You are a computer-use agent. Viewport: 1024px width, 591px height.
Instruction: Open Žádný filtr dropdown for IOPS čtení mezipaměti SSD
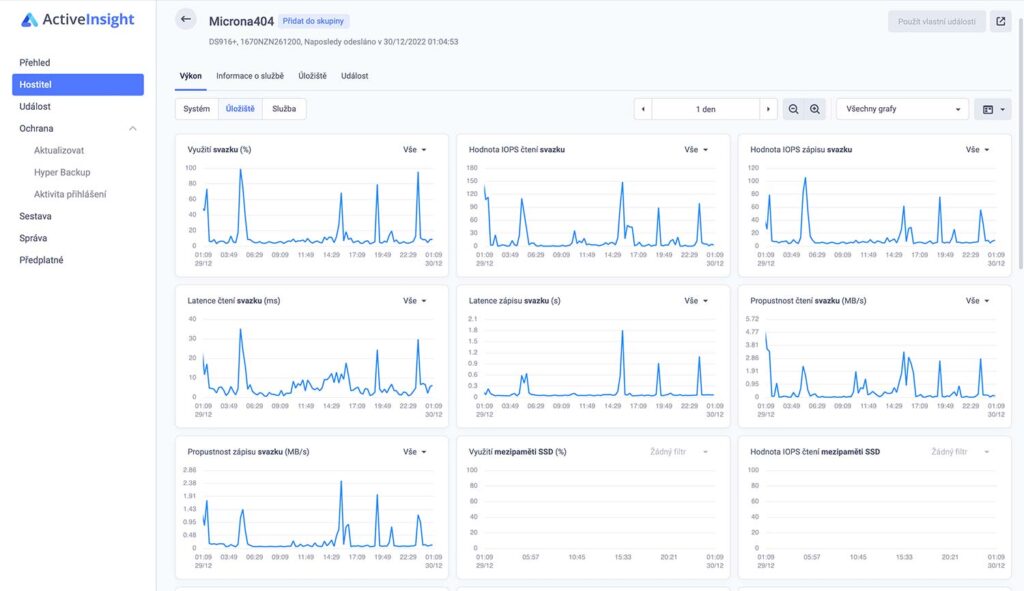(960, 452)
